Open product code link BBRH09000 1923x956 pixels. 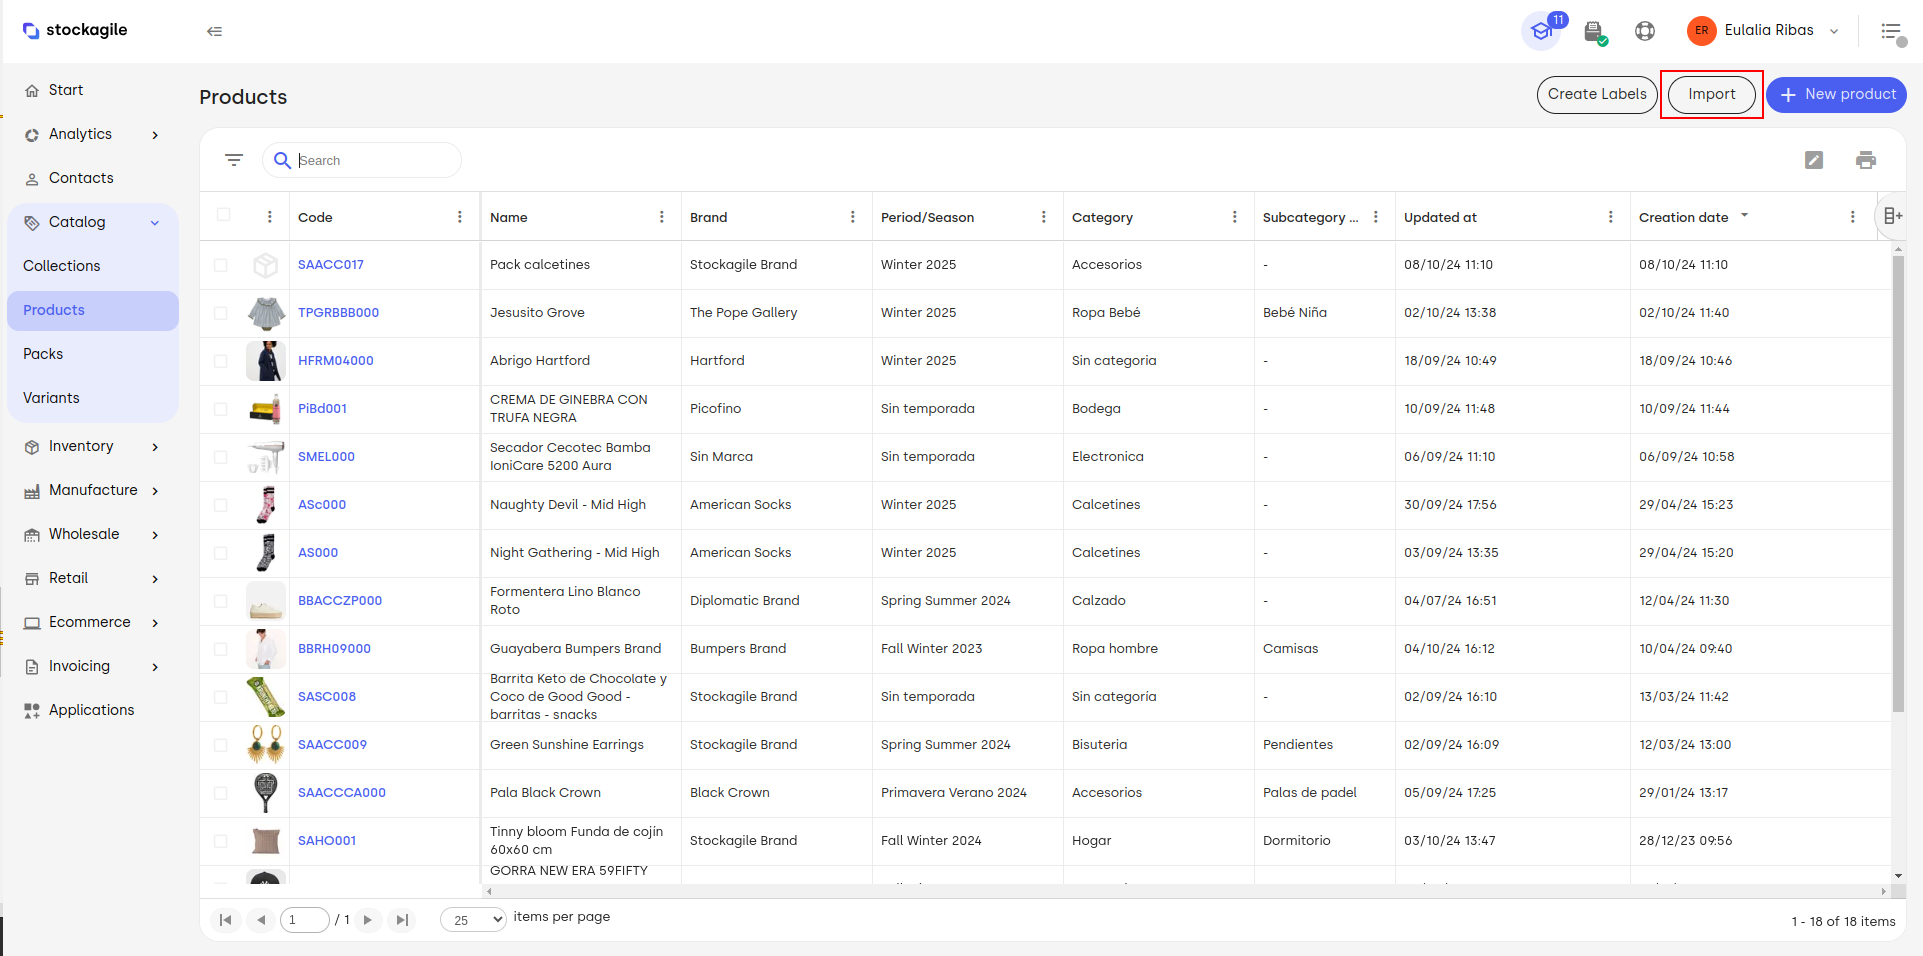[334, 649]
